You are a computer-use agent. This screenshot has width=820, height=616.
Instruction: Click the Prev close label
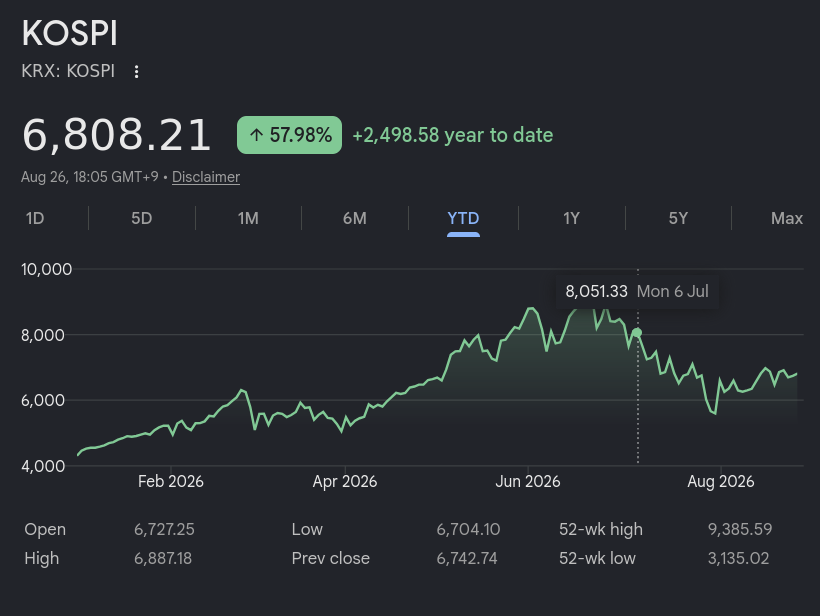coord(331,558)
